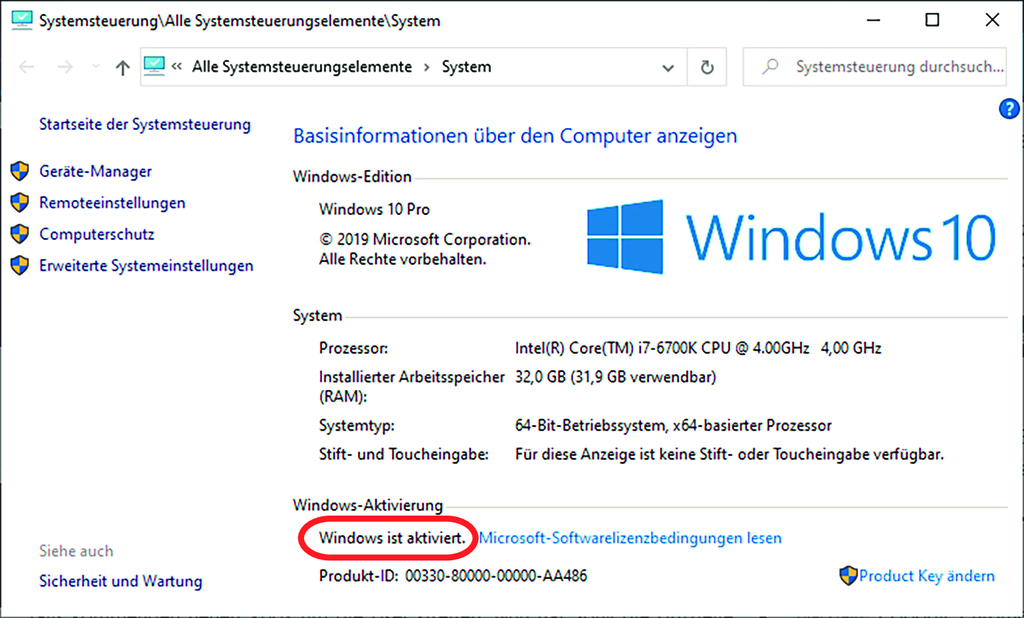Click the Produkt-ID value '00330-80000-00000-AA486'
This screenshot has width=1024, height=618.
point(496,576)
